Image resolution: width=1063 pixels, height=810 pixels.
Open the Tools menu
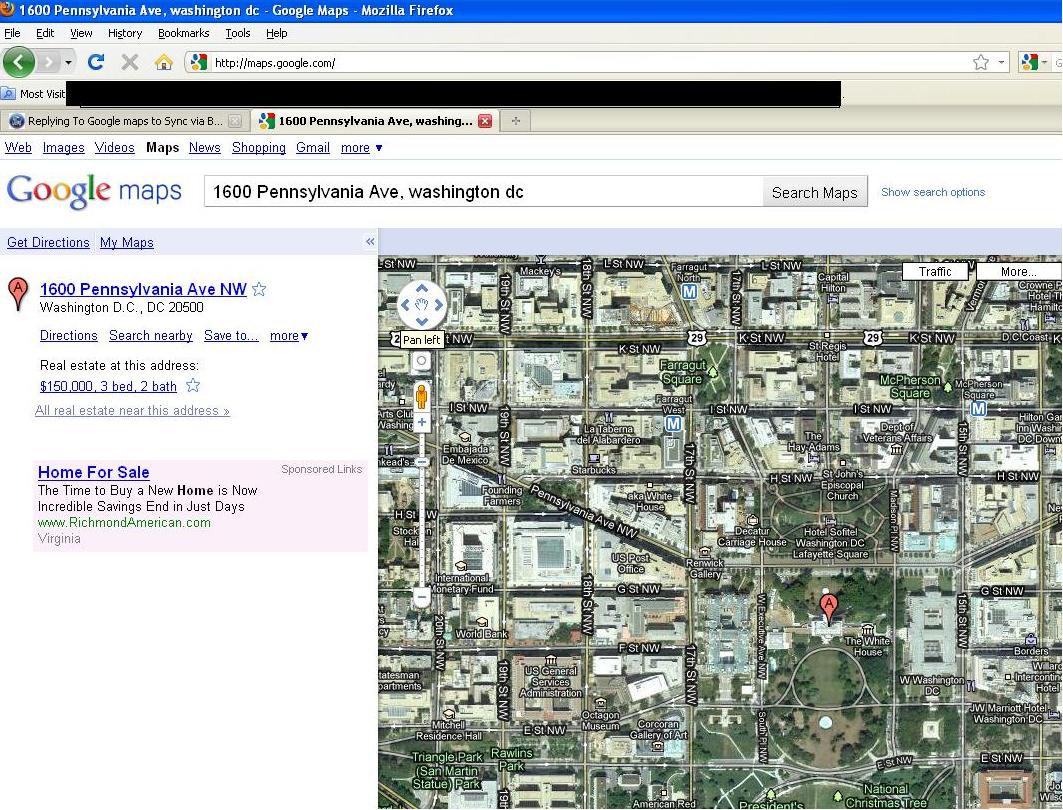coord(237,33)
